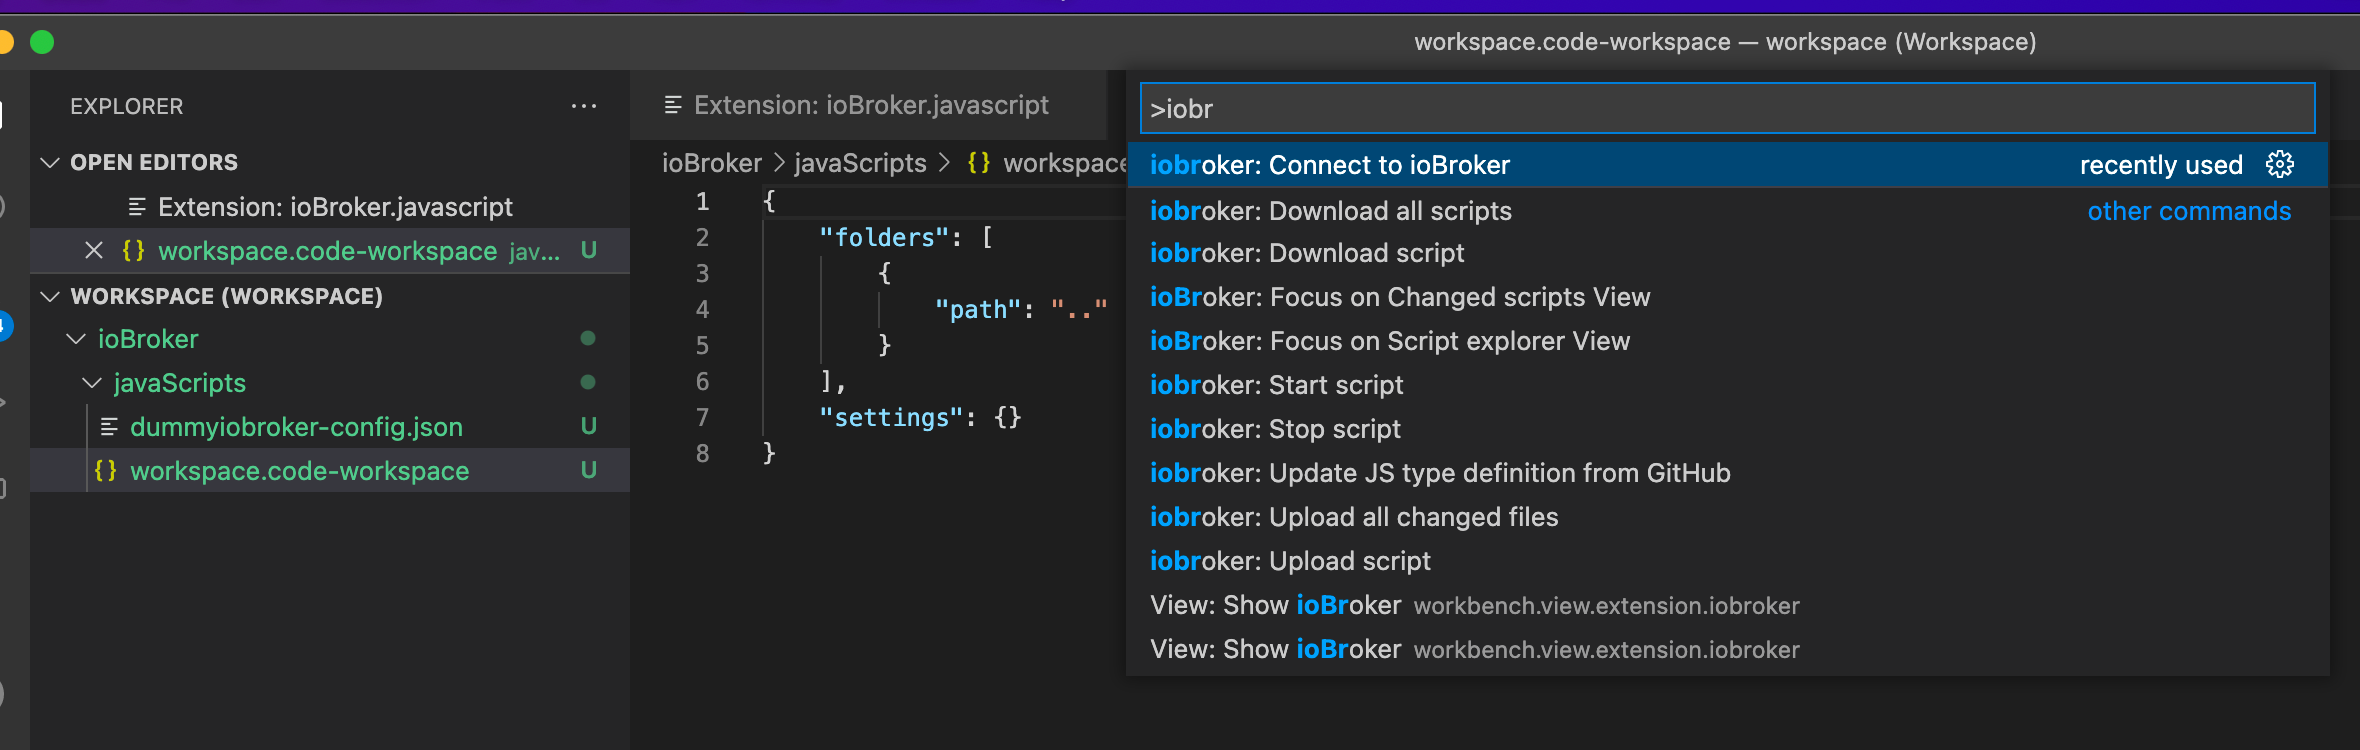Image resolution: width=2360 pixels, height=750 pixels.
Task: Run iobroker: Connect to ioBroker command
Action: pos(1727,165)
